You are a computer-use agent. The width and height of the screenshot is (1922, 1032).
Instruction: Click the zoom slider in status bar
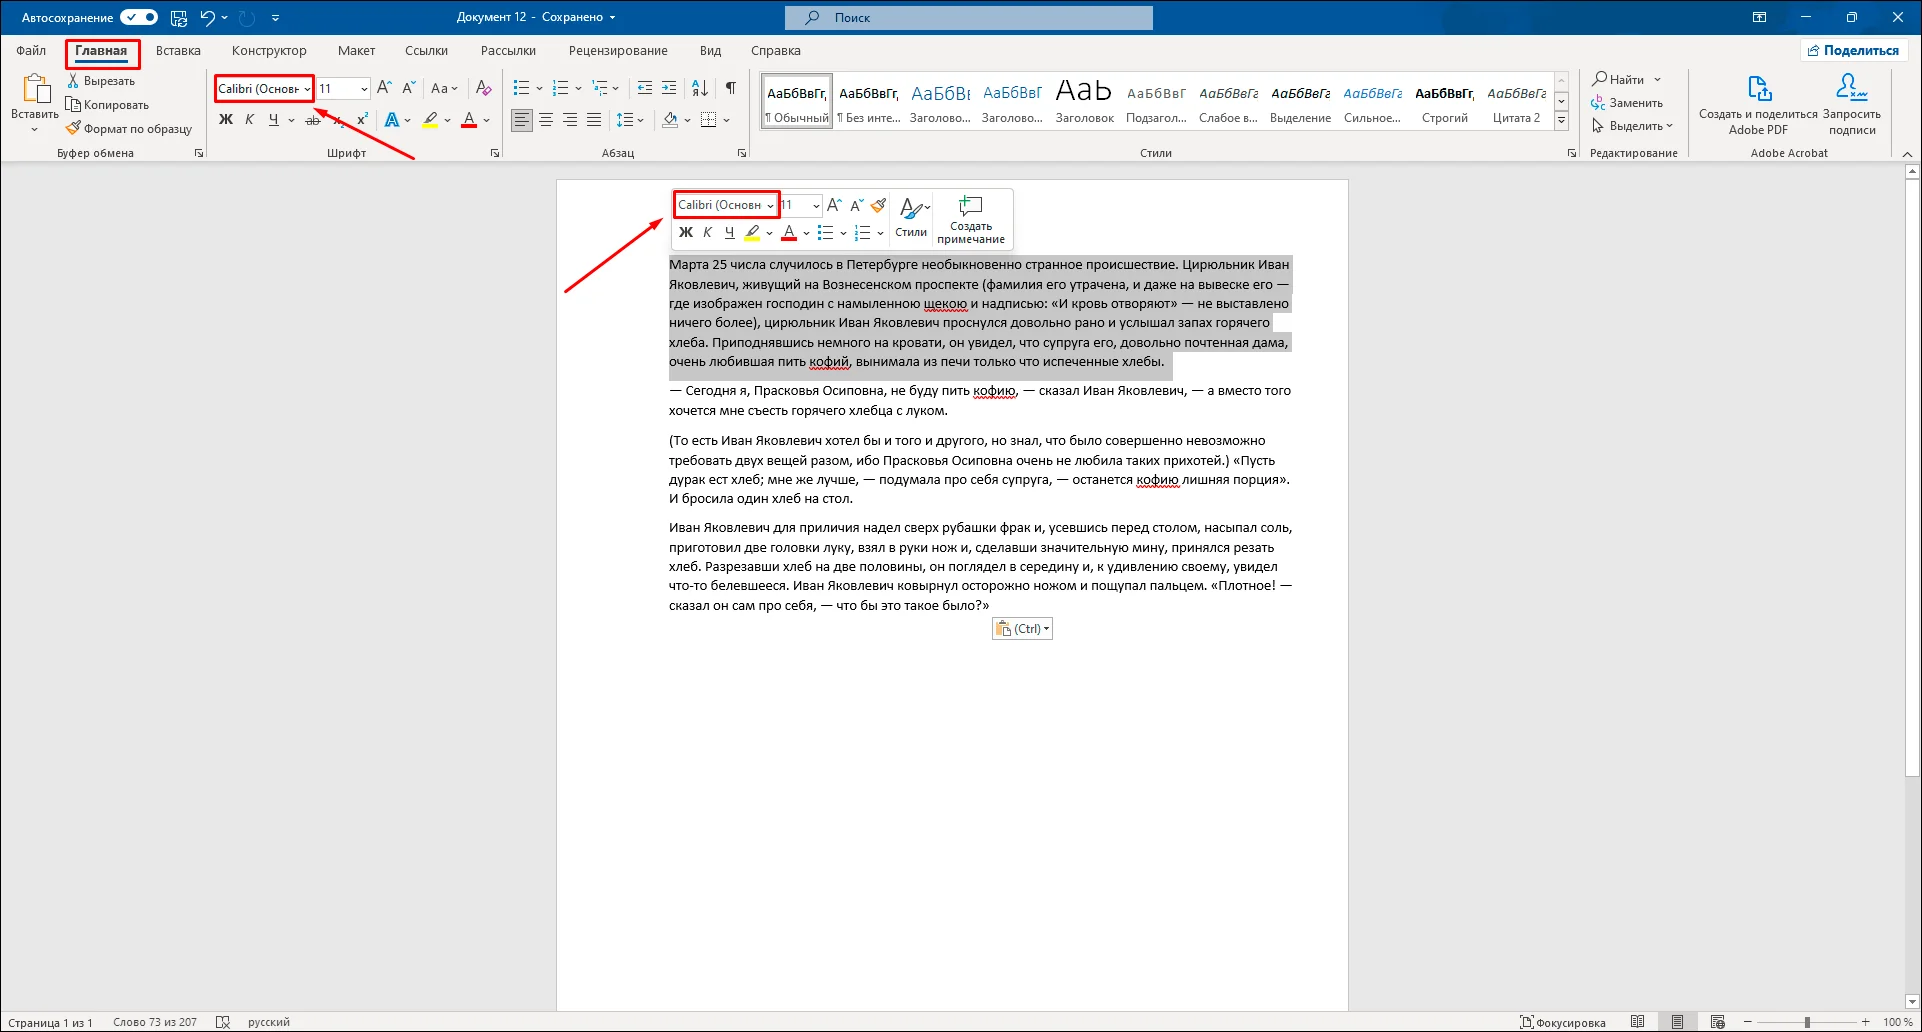point(1807,1022)
